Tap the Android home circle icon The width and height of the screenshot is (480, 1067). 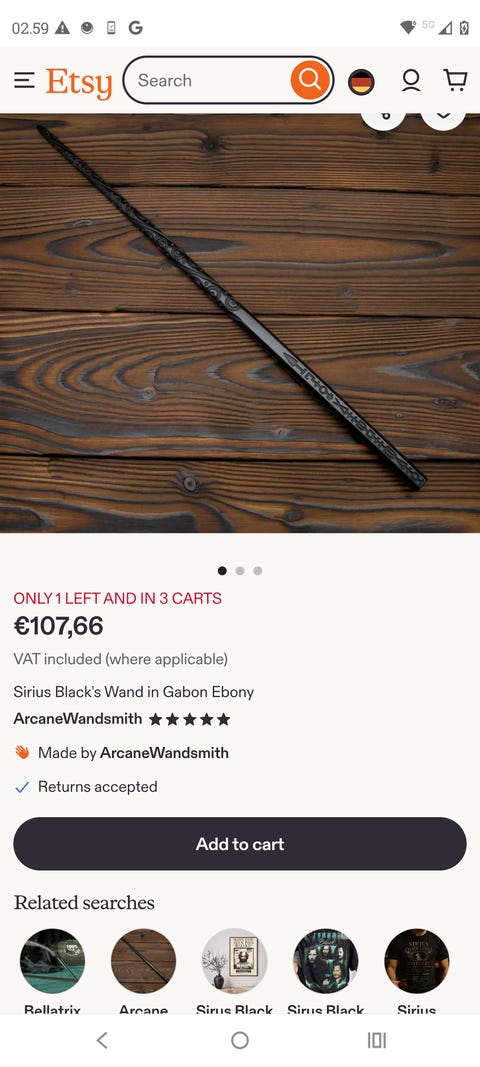pyautogui.click(x=240, y=1040)
